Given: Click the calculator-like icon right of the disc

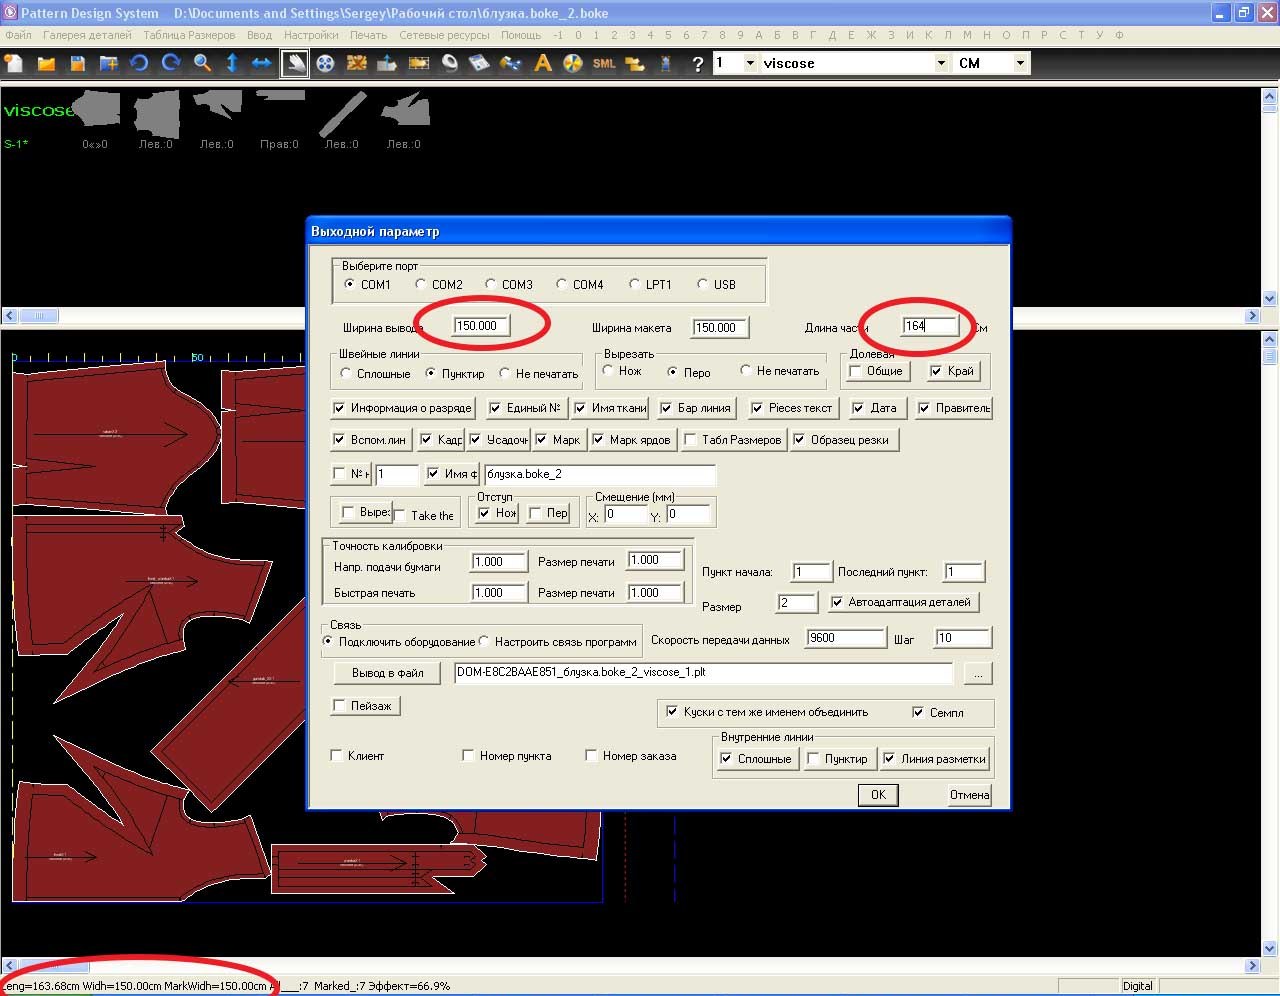Looking at the screenshot, I should [480, 63].
